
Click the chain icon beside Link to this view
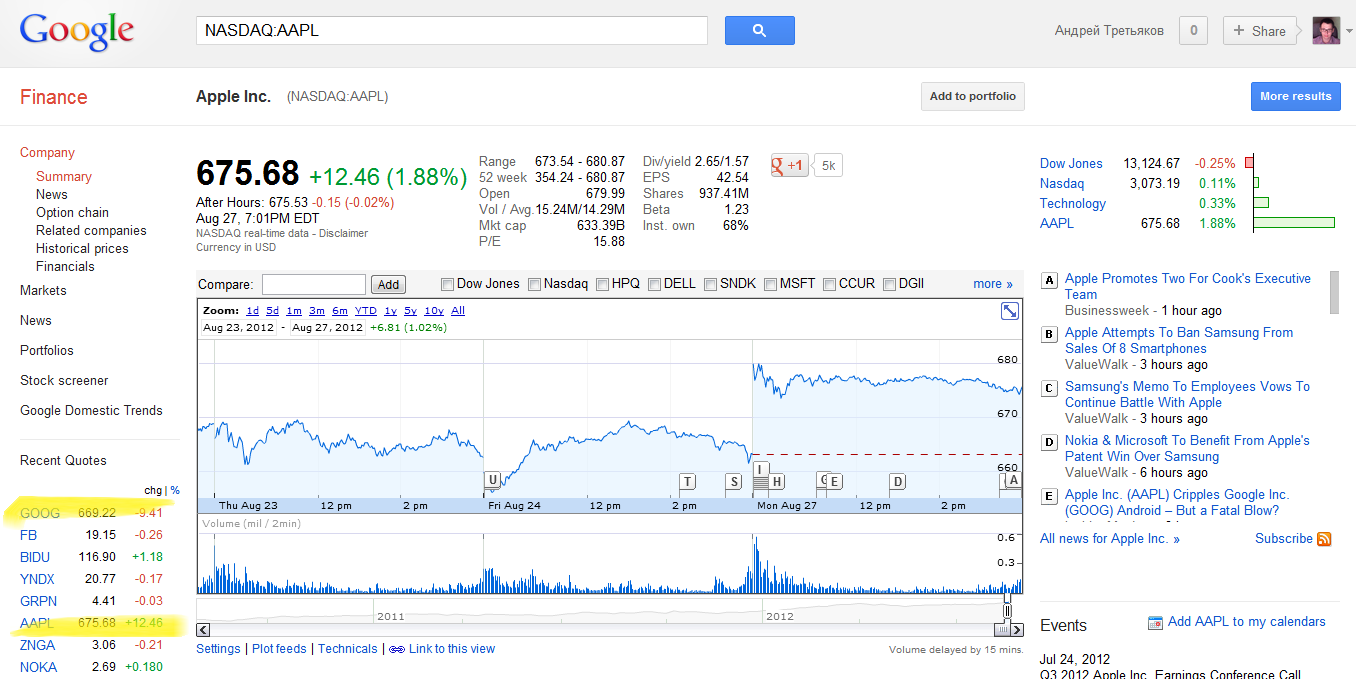click(x=397, y=649)
